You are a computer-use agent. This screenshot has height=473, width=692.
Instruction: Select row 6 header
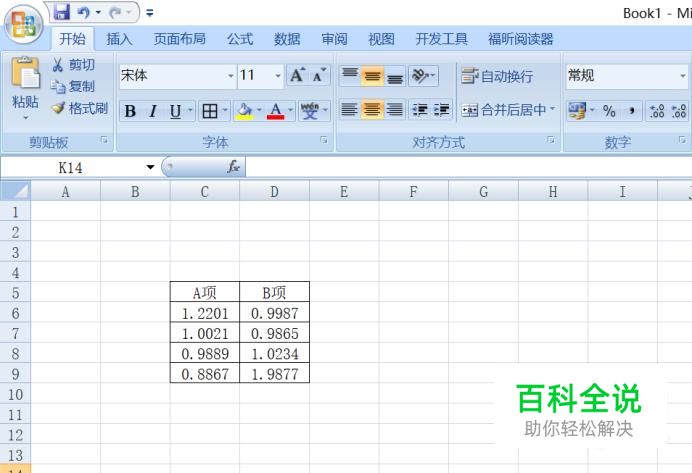coord(15,313)
